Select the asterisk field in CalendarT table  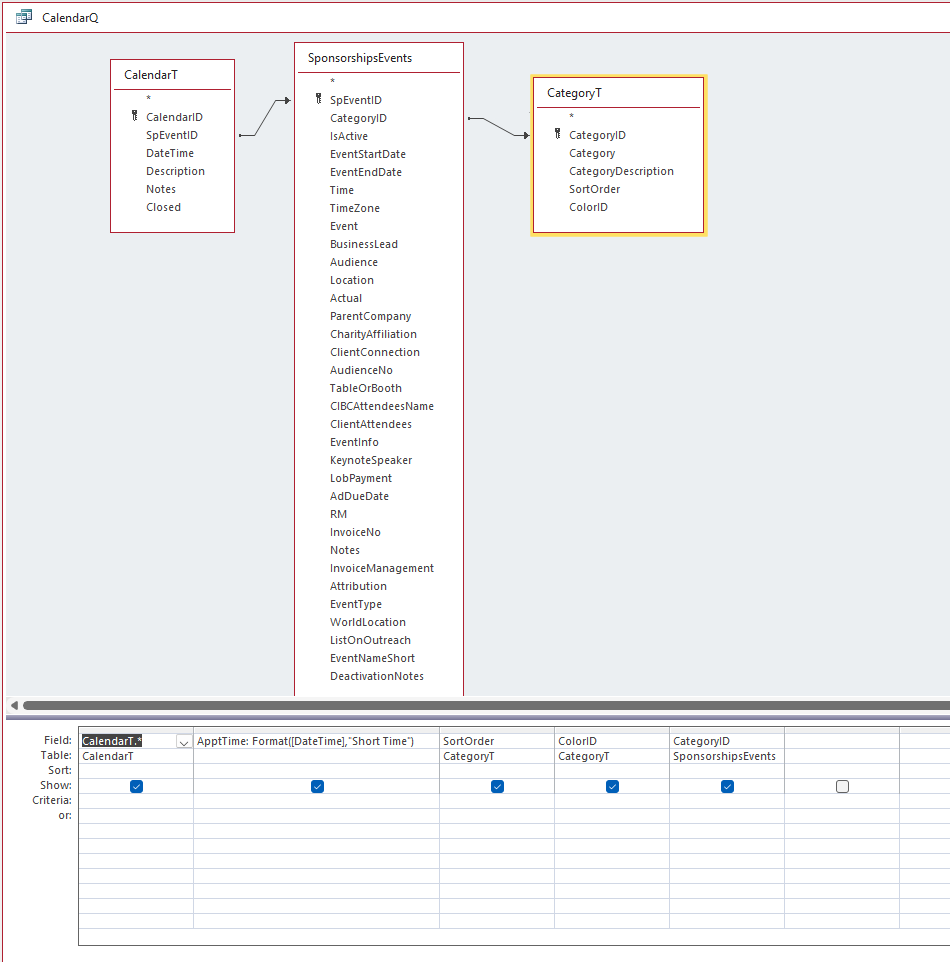[x=148, y=99]
